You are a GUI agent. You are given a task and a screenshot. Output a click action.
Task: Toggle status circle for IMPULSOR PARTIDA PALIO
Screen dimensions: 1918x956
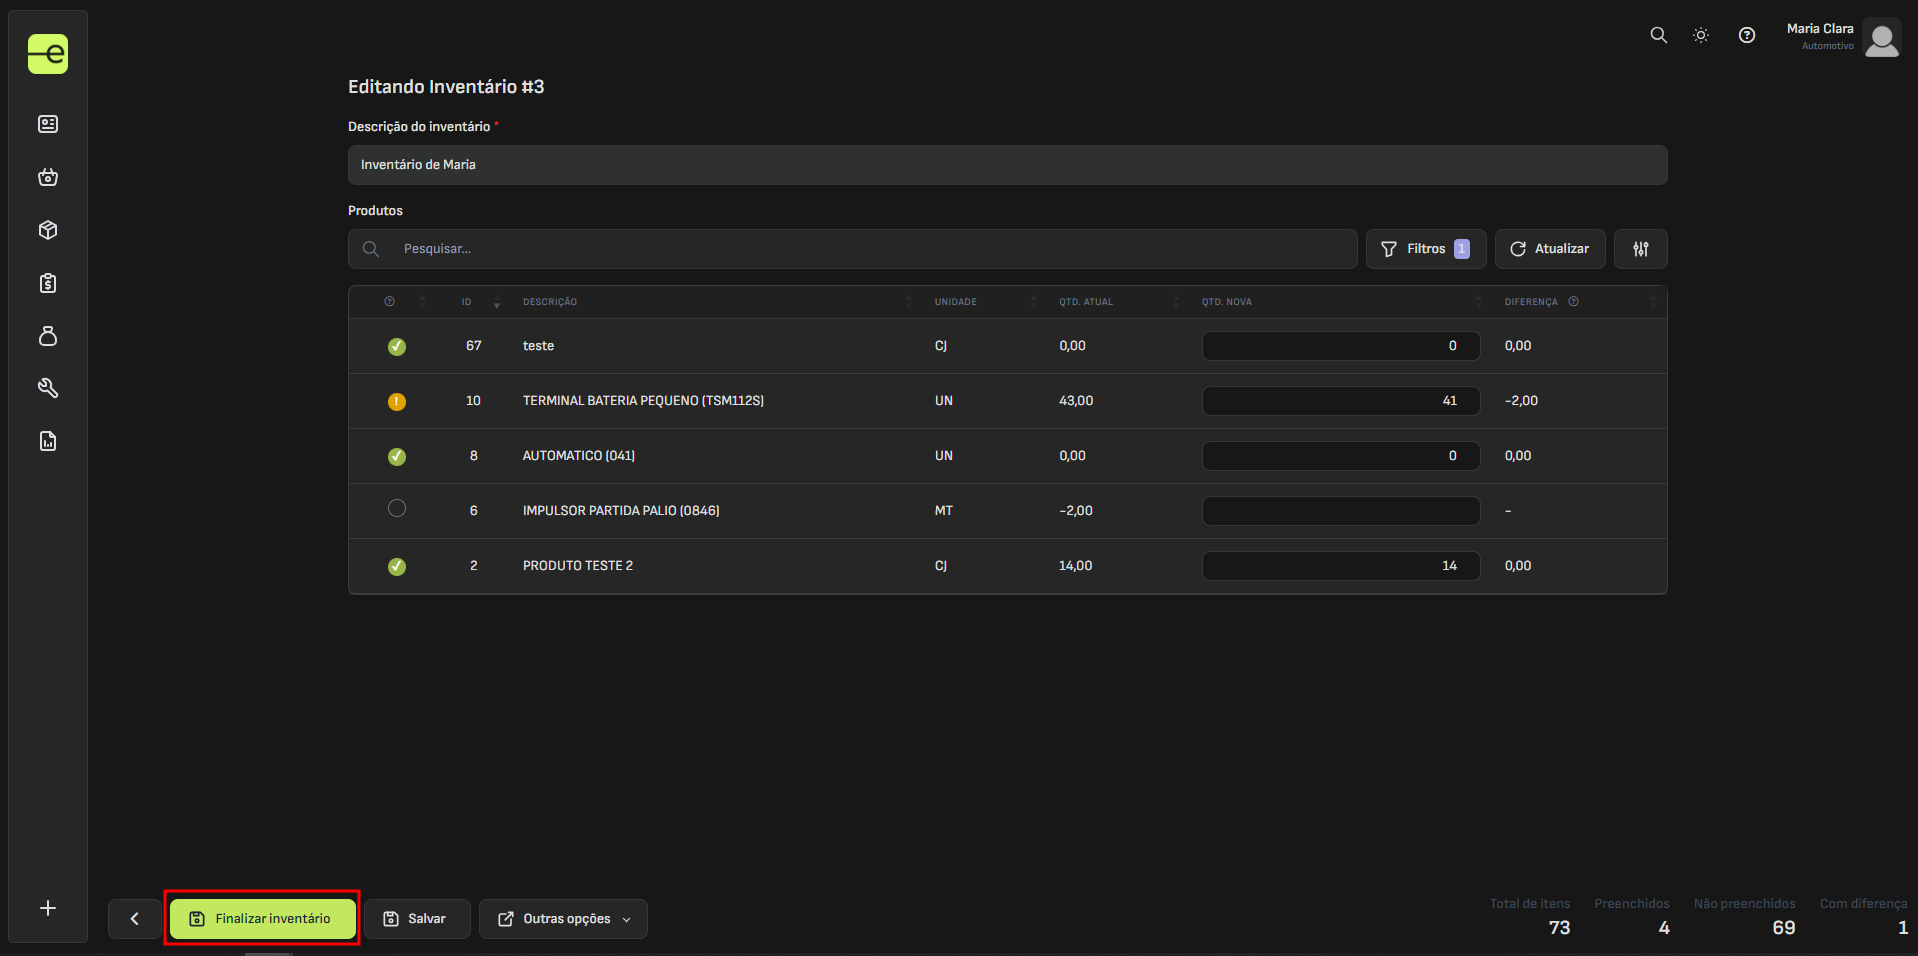397,509
